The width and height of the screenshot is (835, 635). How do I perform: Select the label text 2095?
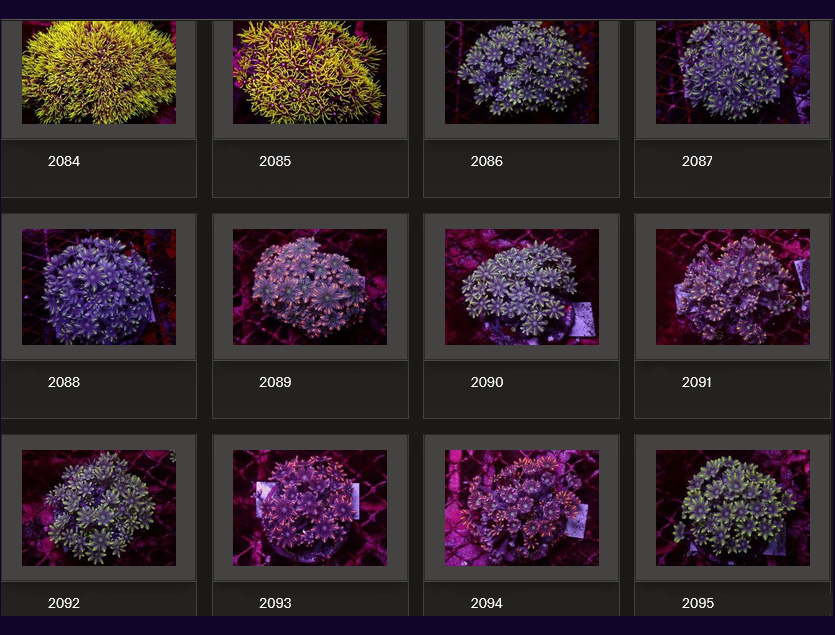pos(698,603)
